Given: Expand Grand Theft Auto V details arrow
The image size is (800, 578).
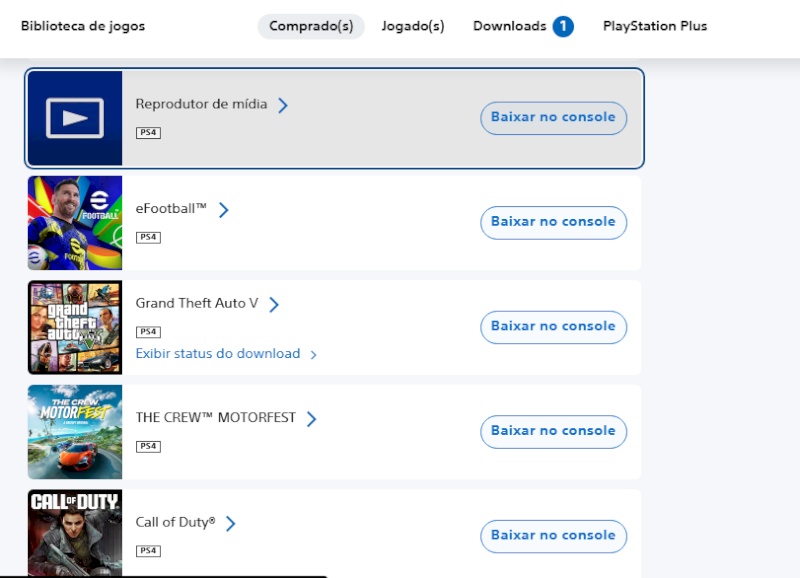Looking at the screenshot, I should (273, 303).
